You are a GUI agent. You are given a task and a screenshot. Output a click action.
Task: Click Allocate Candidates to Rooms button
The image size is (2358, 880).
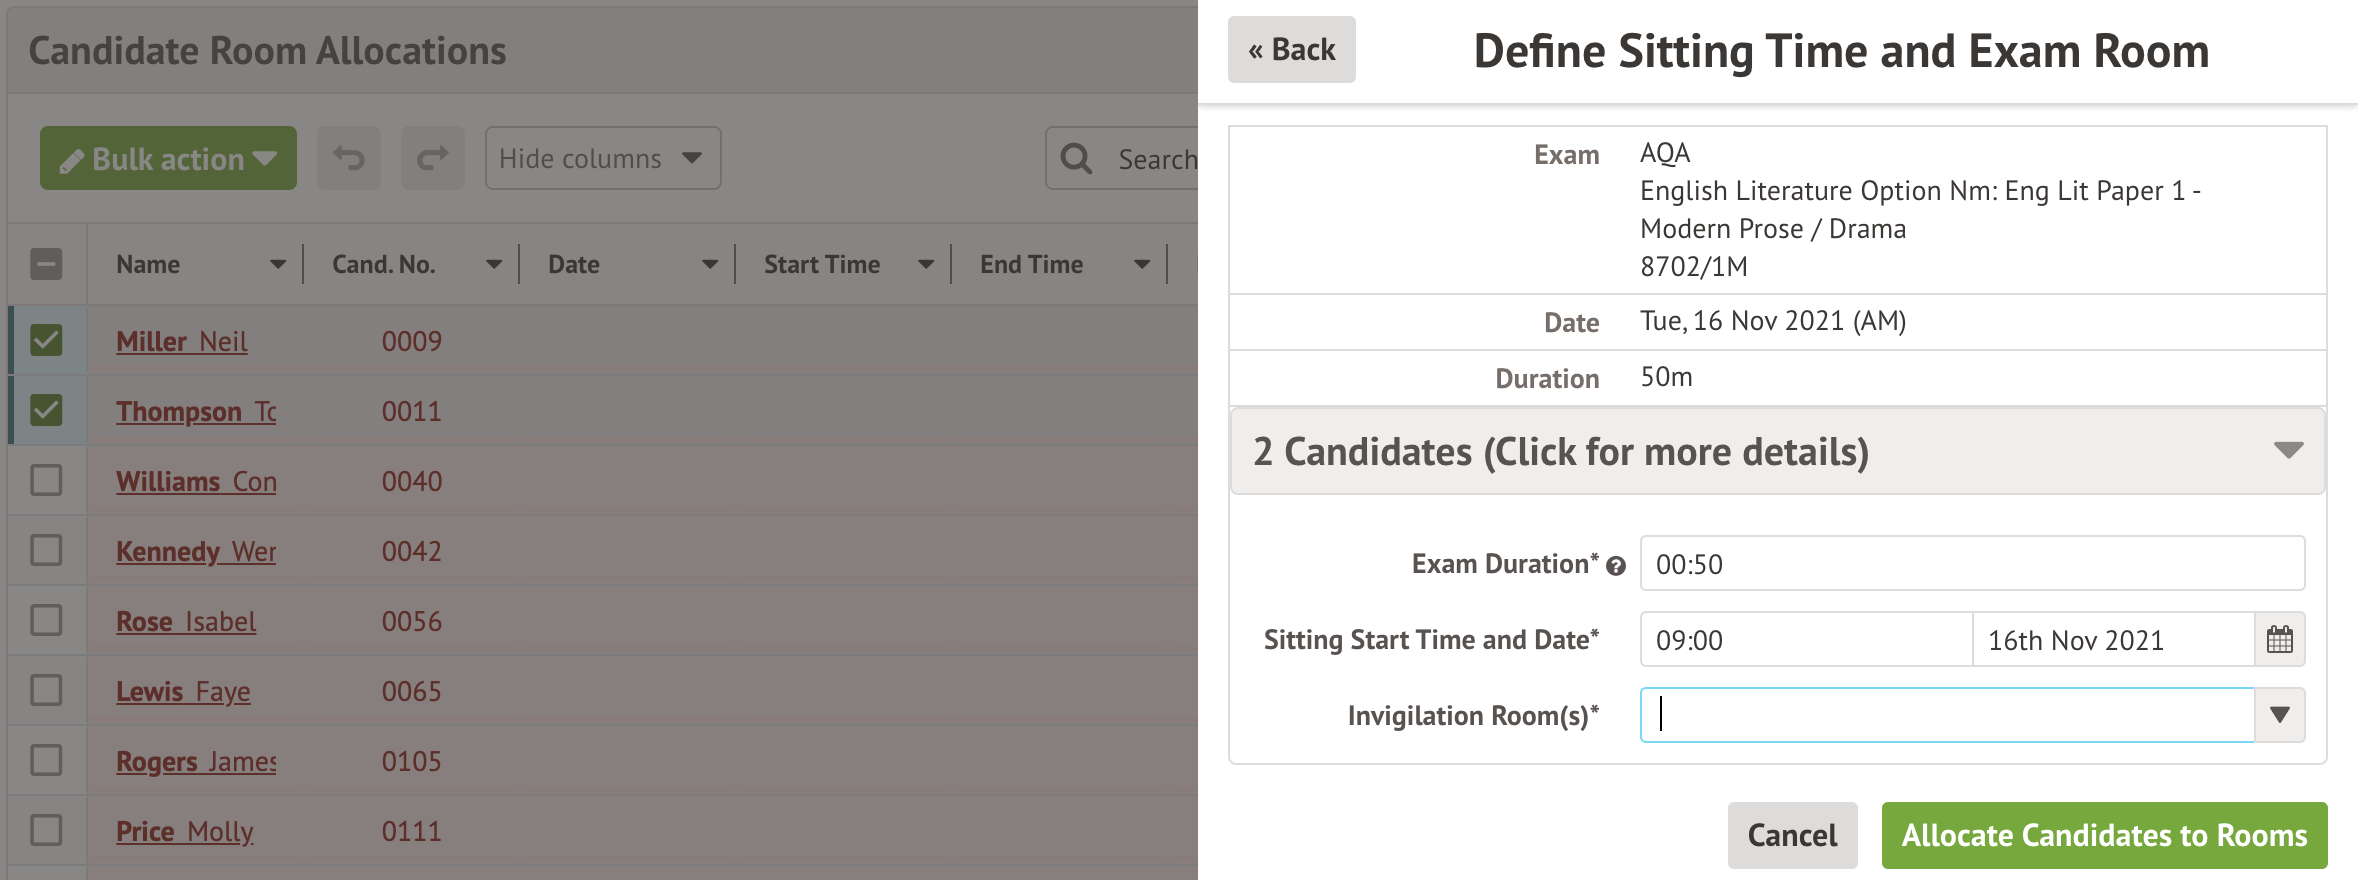click(2104, 835)
